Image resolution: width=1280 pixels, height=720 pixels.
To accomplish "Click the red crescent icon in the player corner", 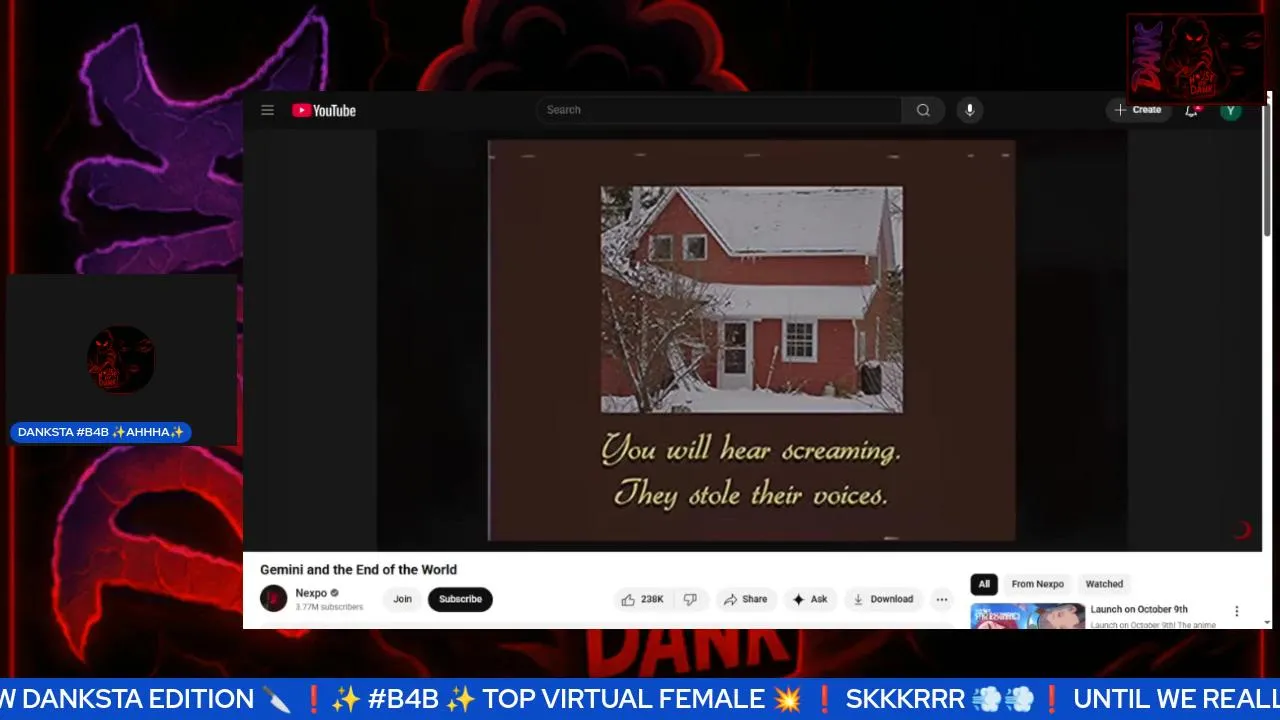I will (1242, 530).
